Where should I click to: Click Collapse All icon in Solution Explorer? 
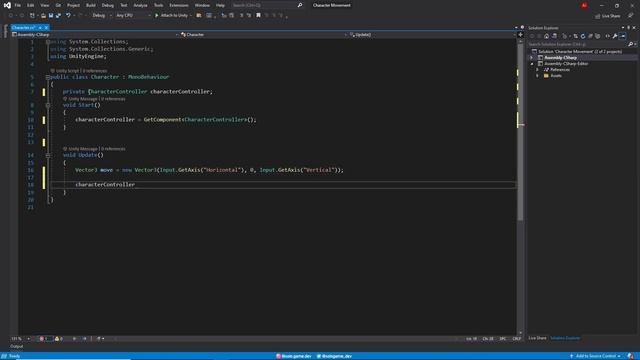point(590,36)
